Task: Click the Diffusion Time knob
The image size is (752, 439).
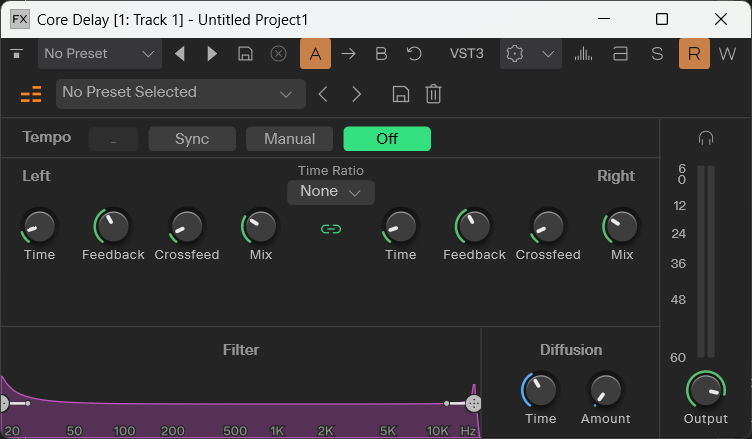Action: pos(540,390)
